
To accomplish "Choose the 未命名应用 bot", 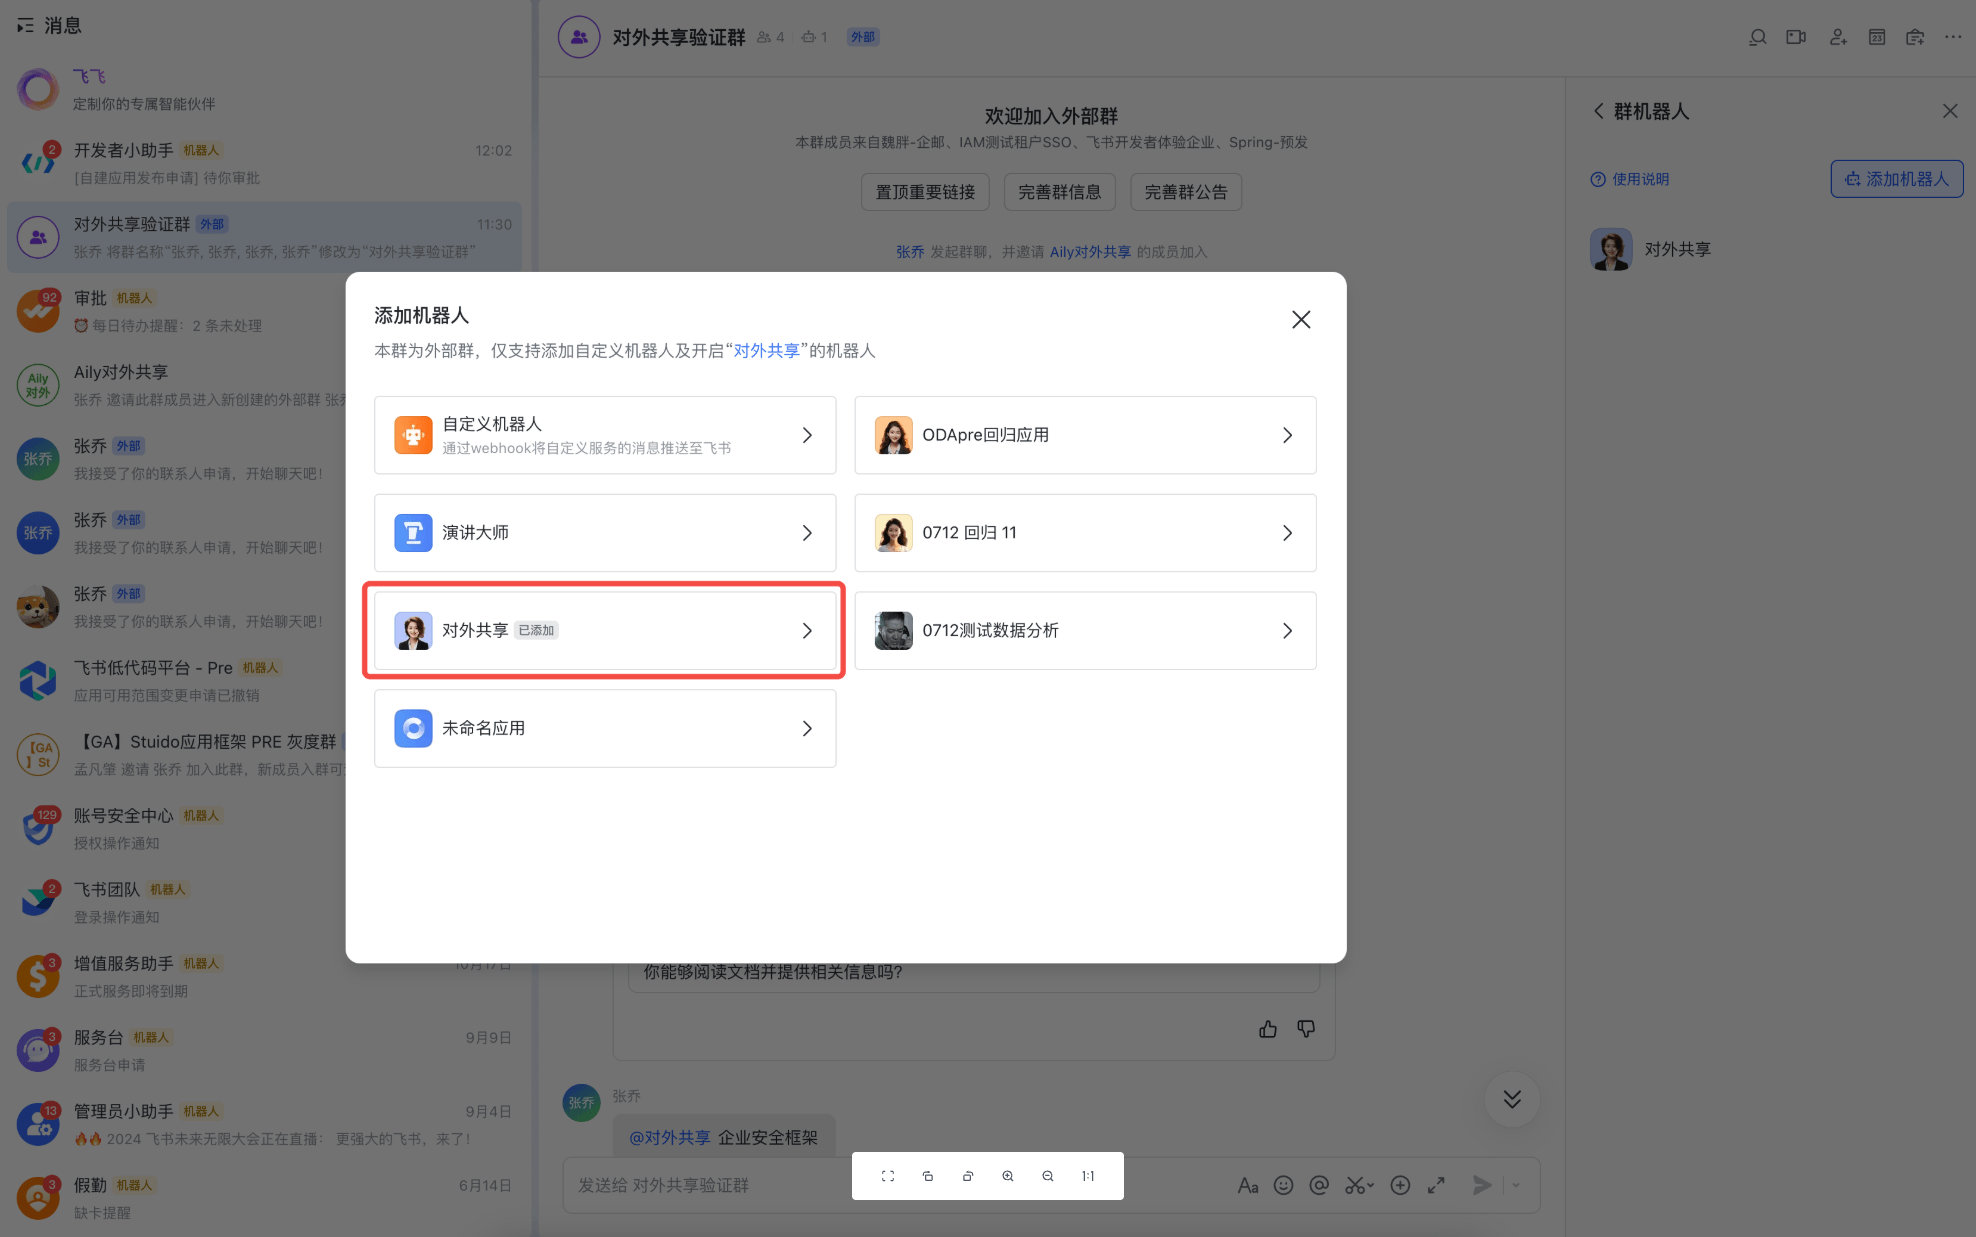I will (x=605, y=729).
